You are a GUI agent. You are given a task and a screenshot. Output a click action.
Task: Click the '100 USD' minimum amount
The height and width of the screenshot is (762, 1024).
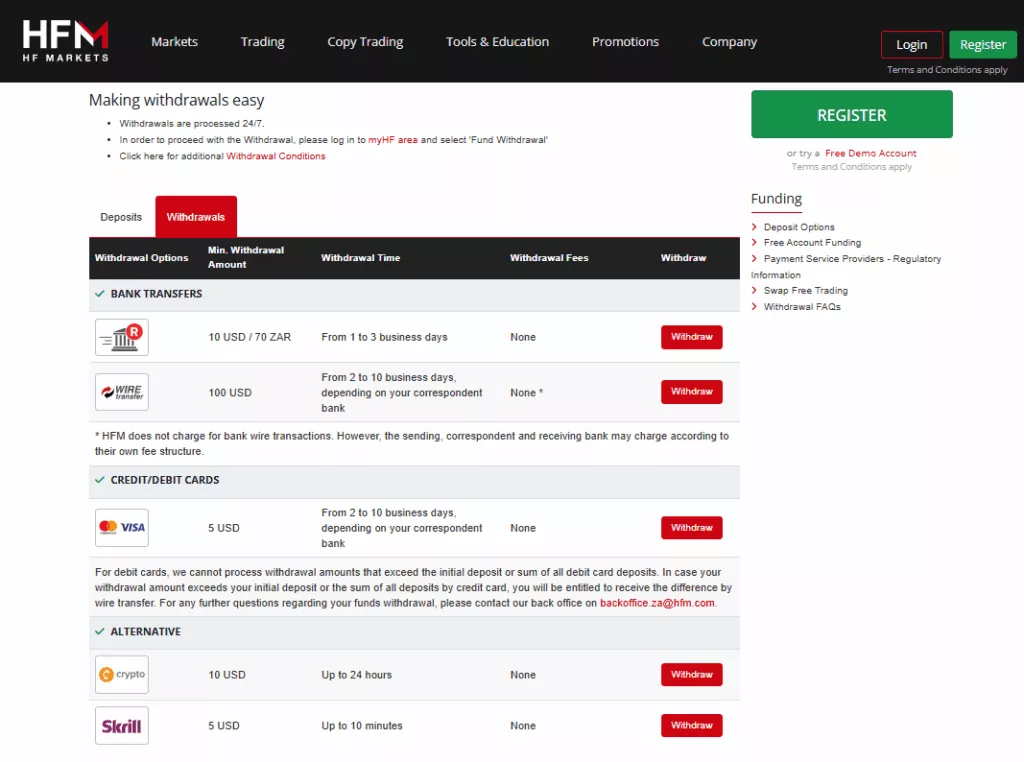[x=230, y=392]
